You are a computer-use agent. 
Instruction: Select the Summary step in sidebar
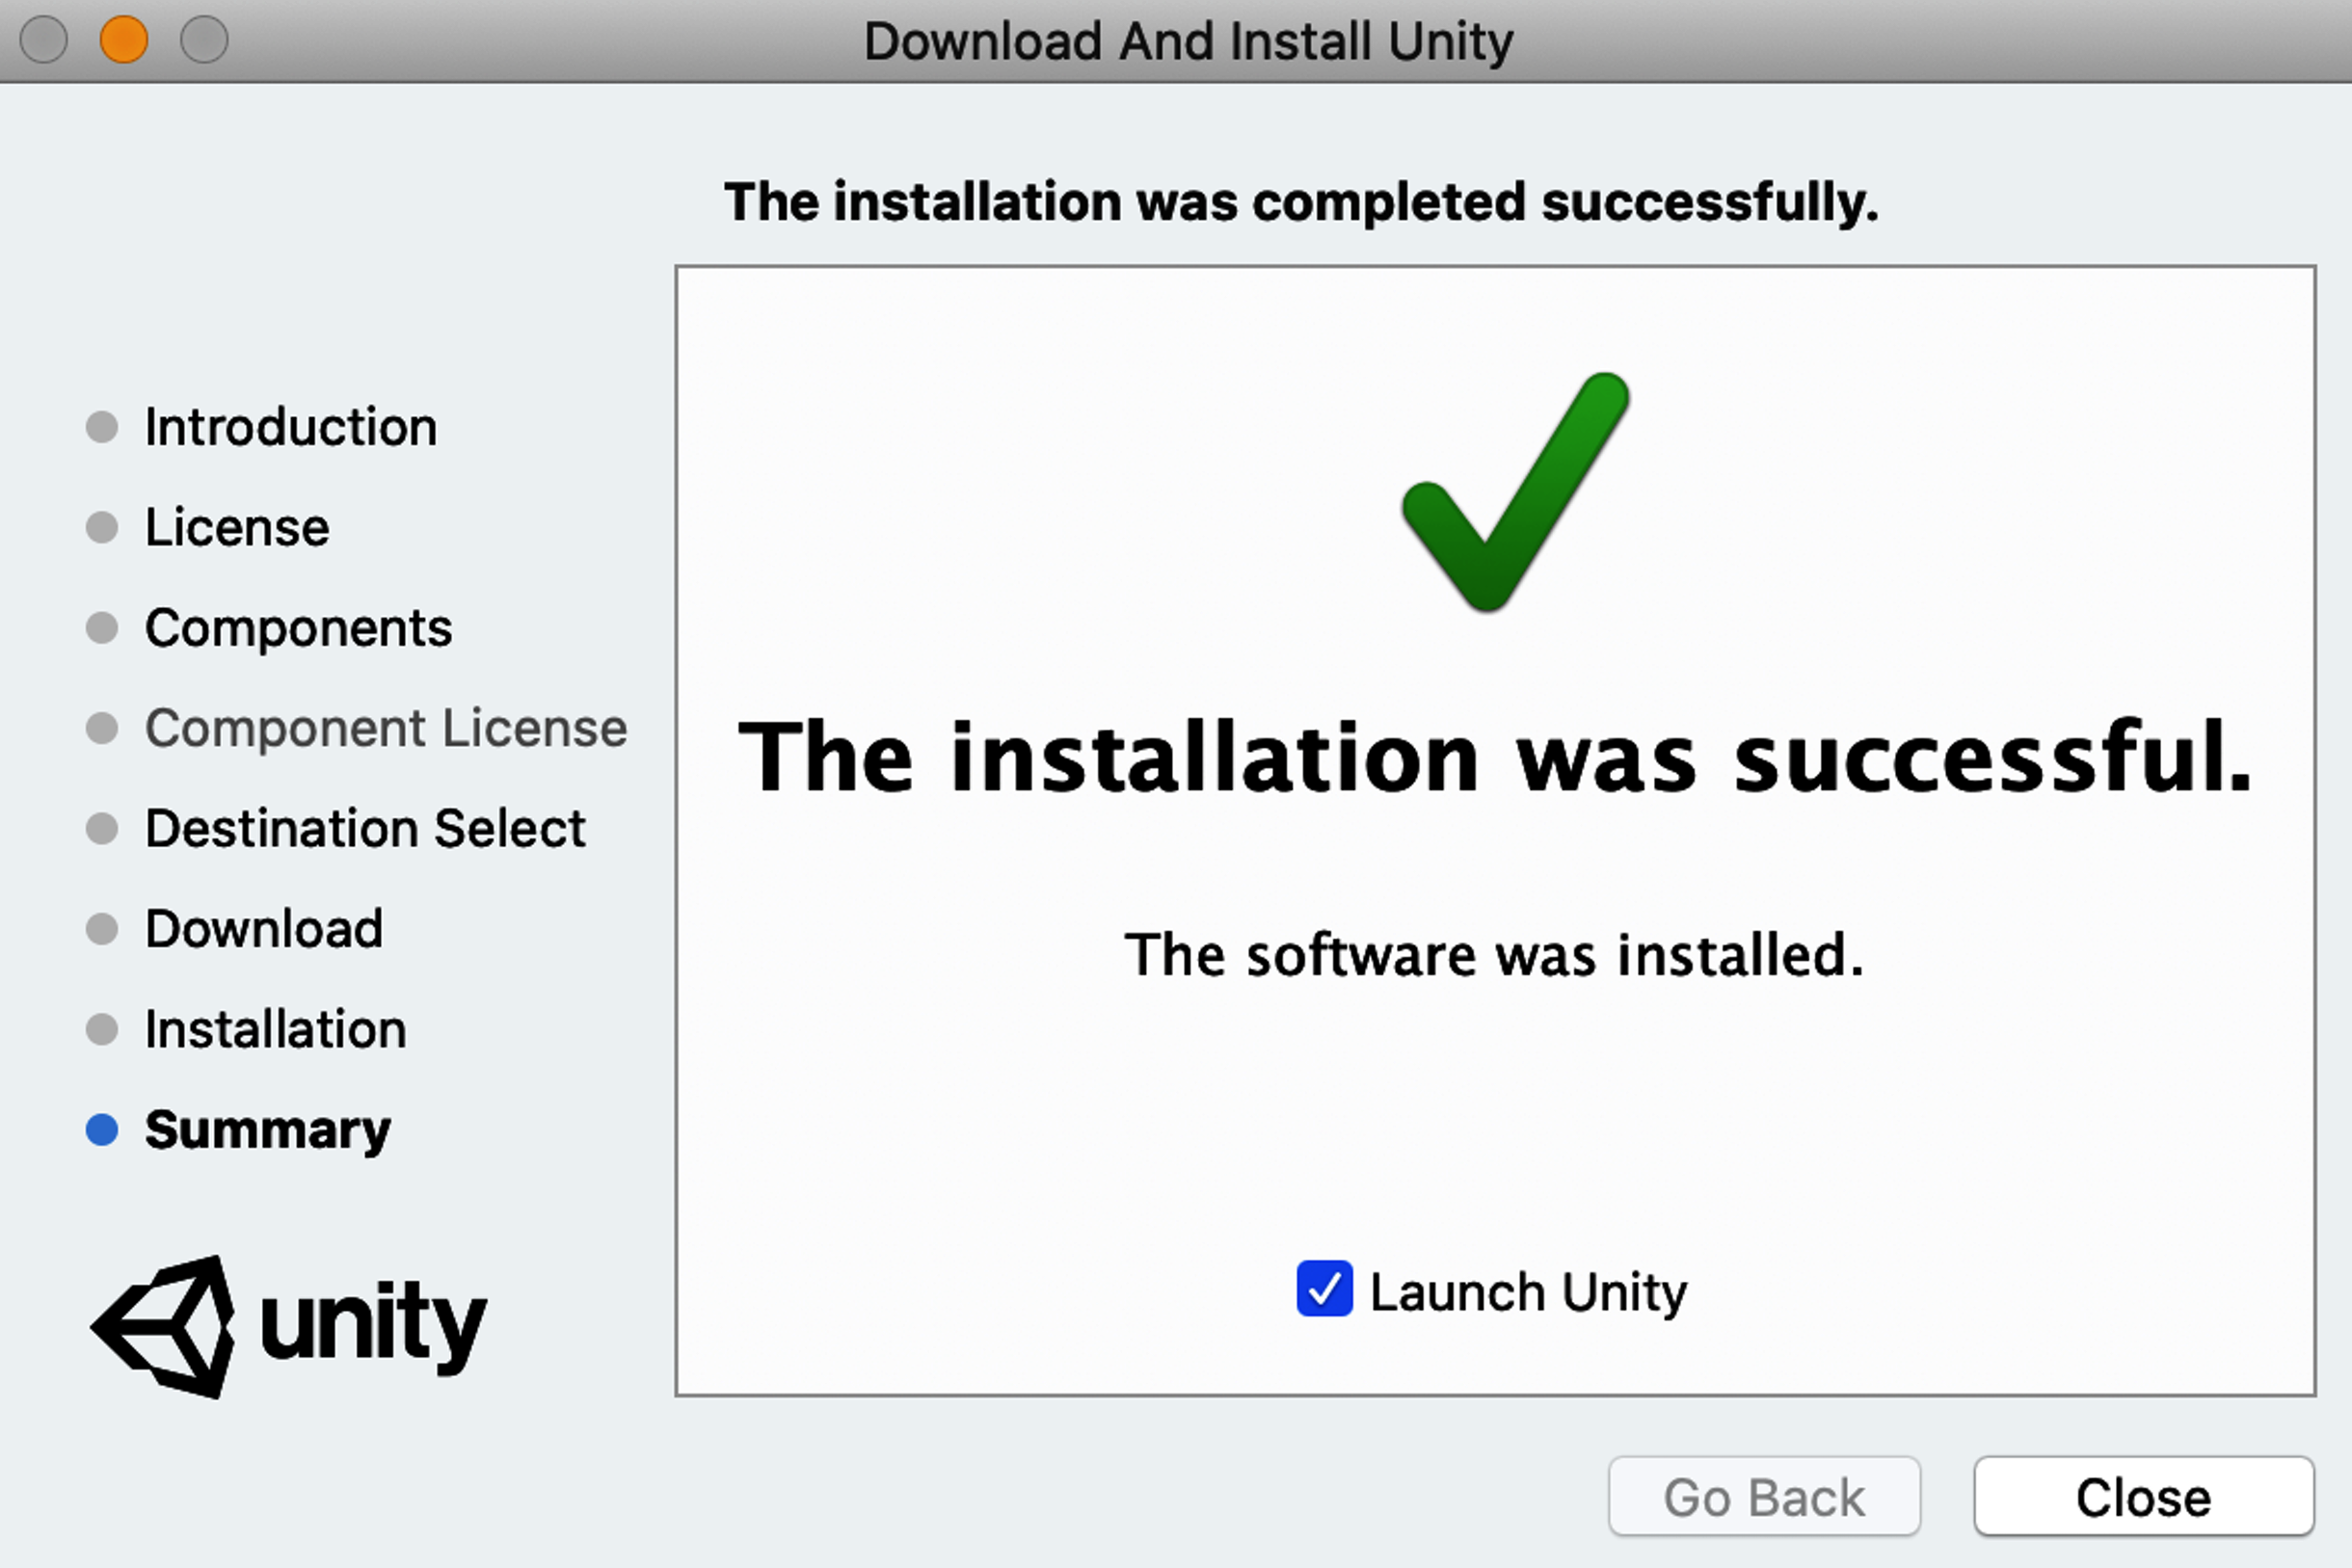tap(267, 1131)
